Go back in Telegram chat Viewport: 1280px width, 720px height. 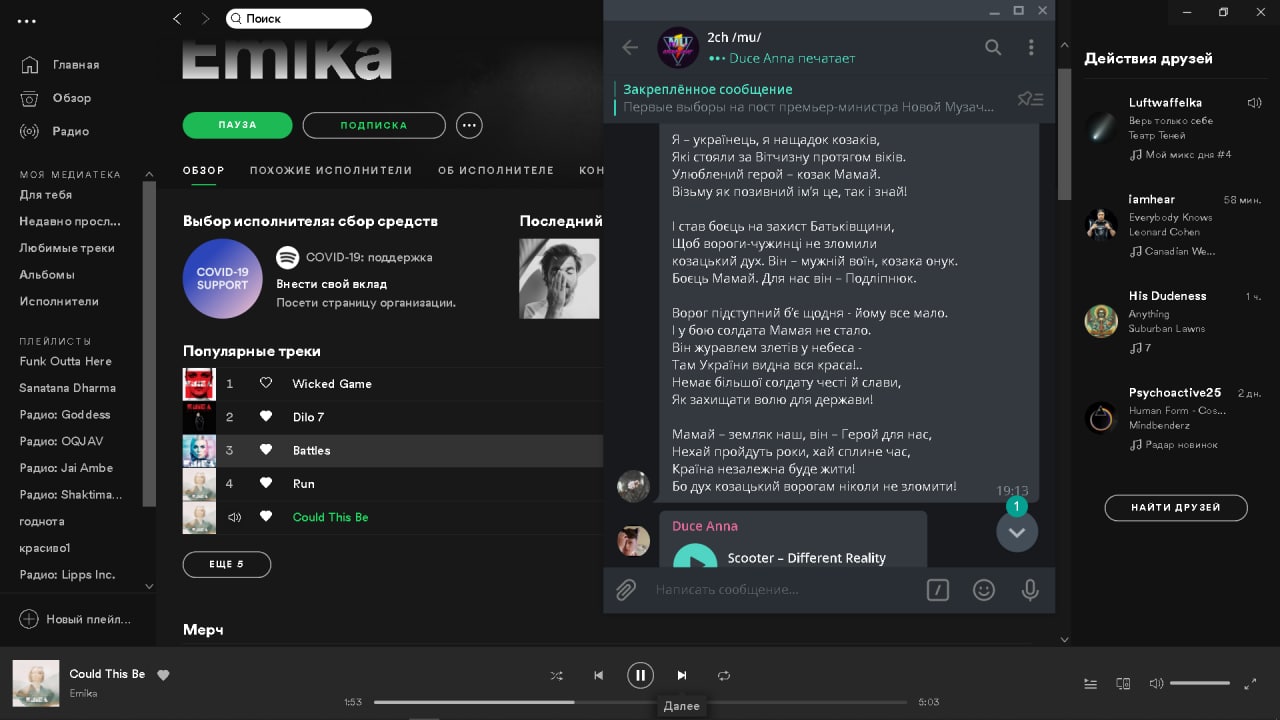click(x=630, y=47)
